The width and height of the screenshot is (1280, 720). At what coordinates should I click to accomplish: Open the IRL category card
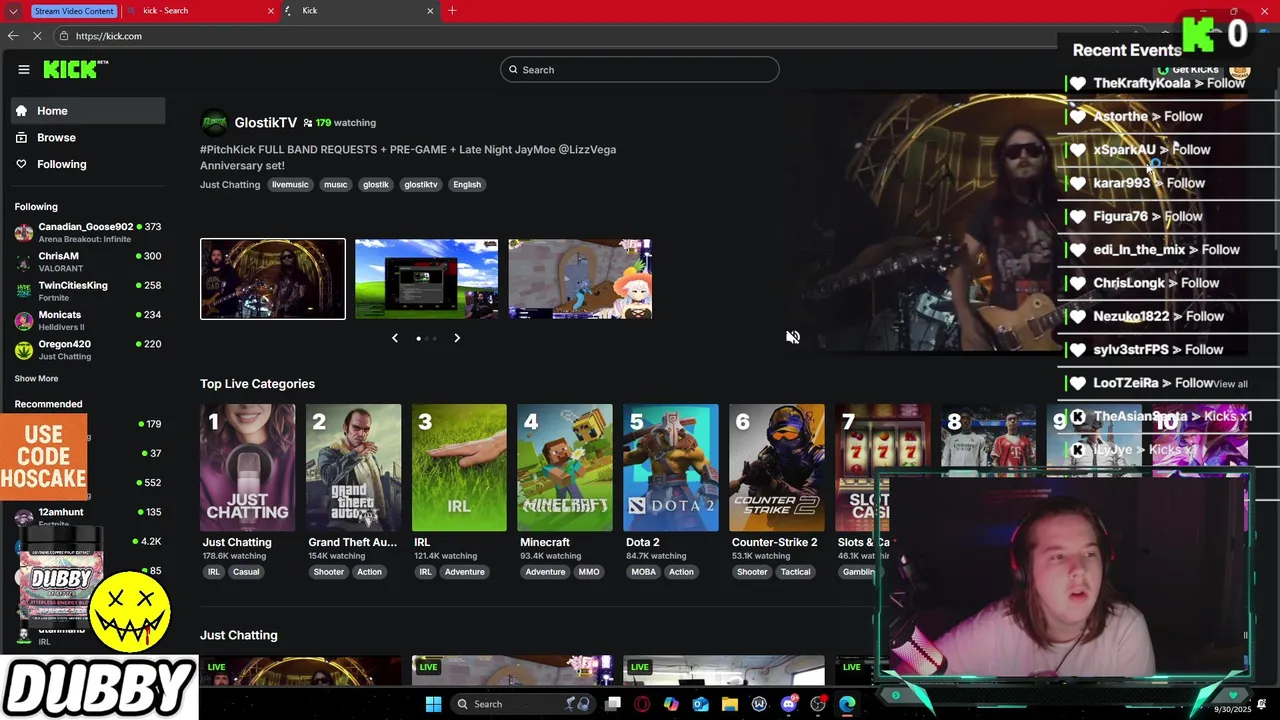(x=459, y=467)
